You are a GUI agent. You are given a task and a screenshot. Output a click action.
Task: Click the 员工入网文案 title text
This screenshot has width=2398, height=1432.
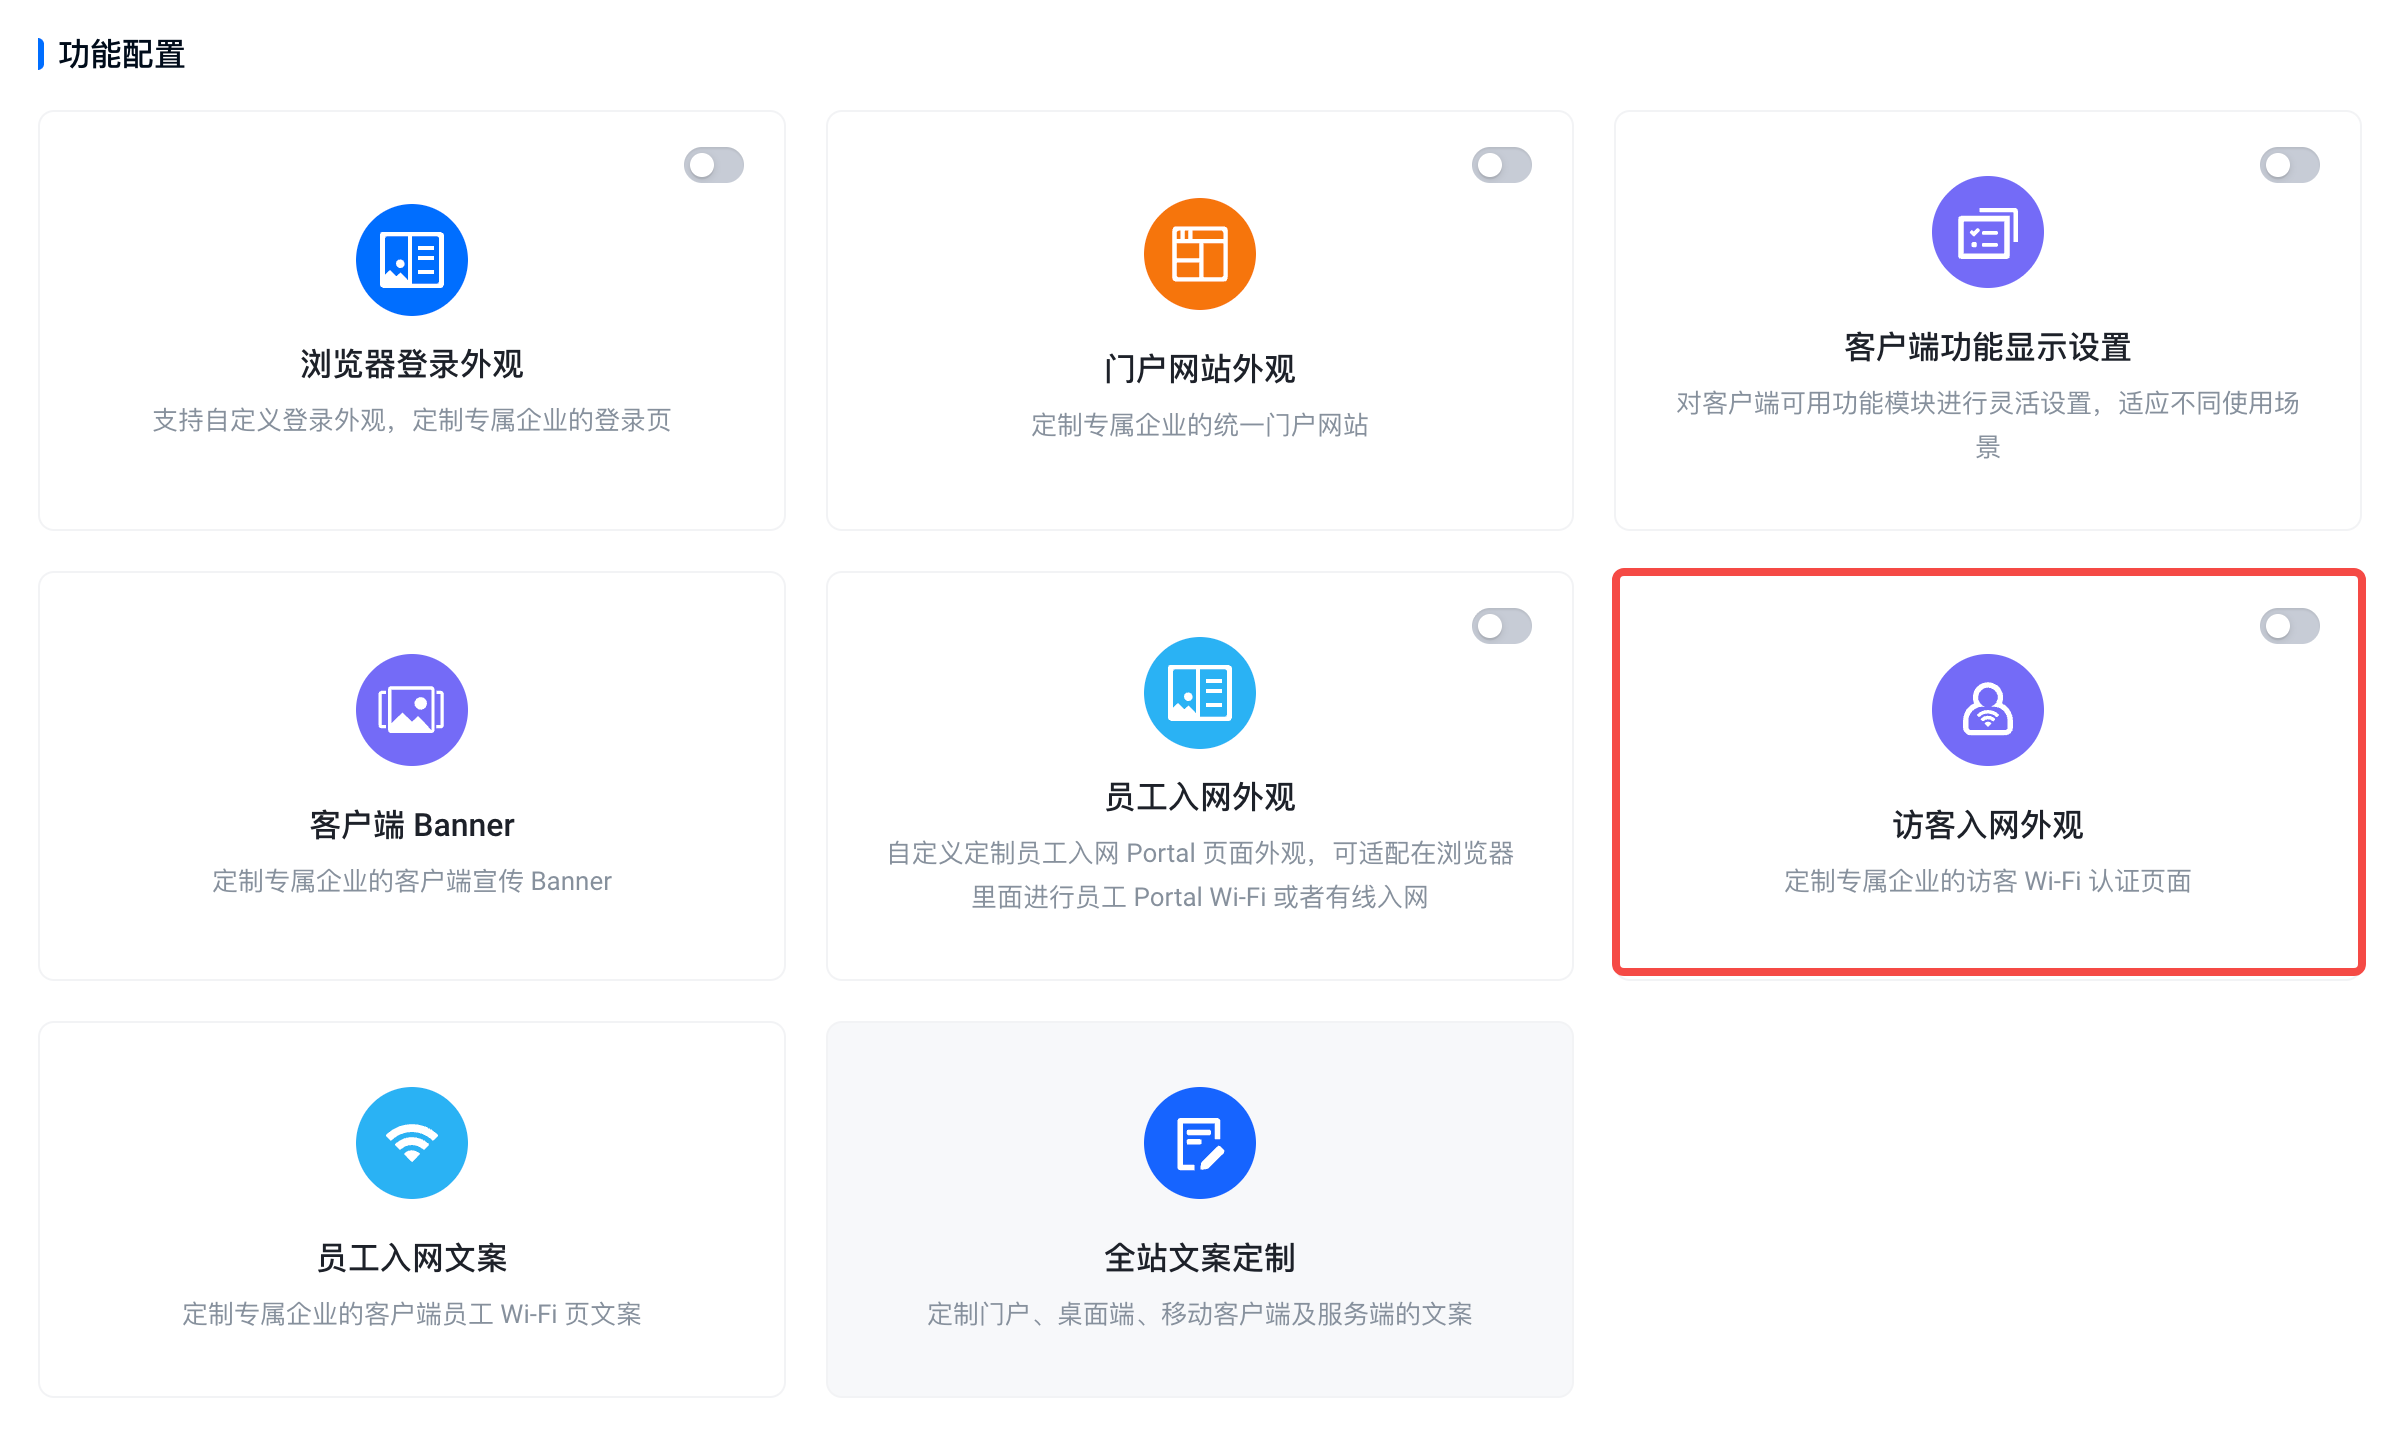(411, 1258)
